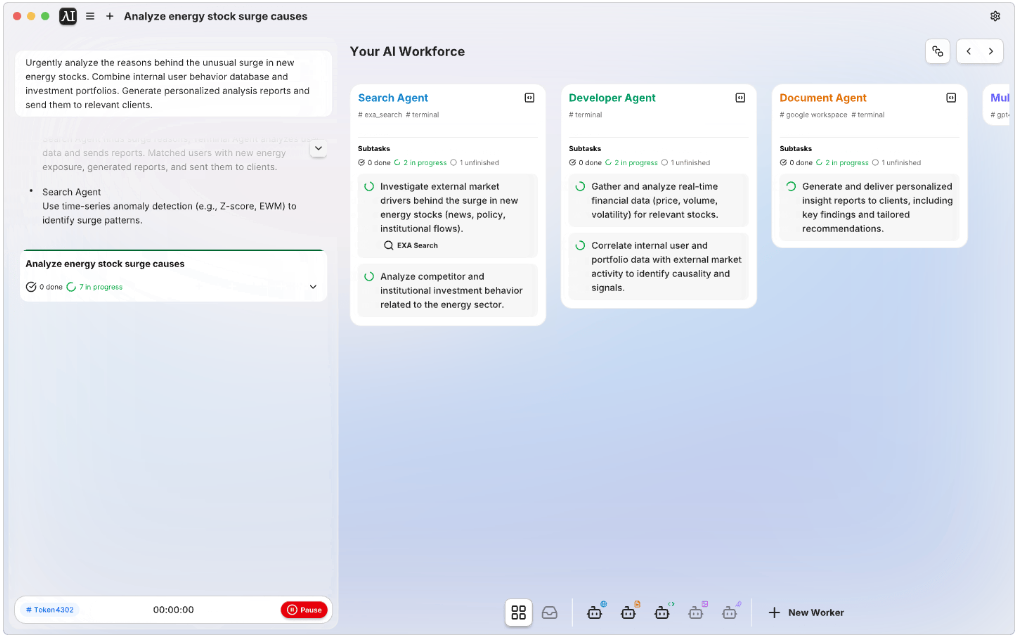Filter Developer Agent subtasks by '0 done'
This screenshot has height=636, width=1016.
point(585,163)
